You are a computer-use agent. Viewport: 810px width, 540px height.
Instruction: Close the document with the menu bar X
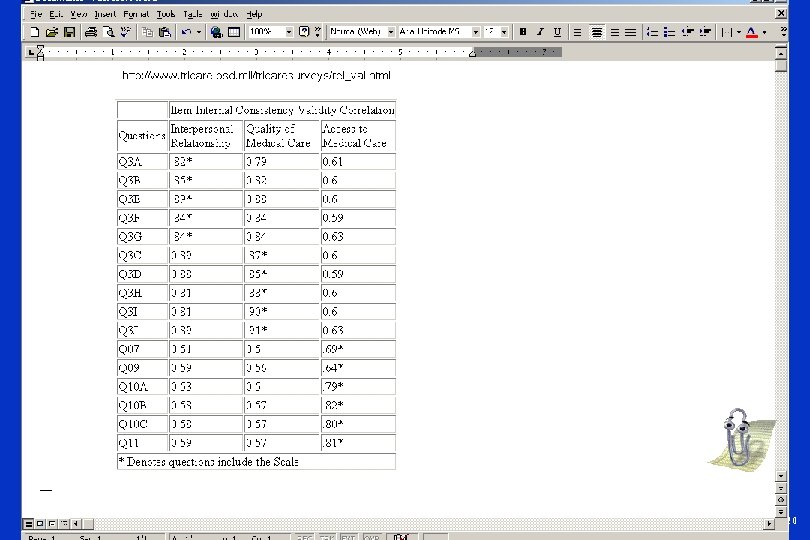pos(781,13)
